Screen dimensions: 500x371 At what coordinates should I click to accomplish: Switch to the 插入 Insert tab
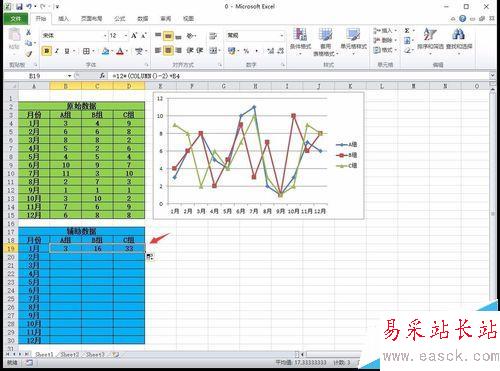[63, 19]
